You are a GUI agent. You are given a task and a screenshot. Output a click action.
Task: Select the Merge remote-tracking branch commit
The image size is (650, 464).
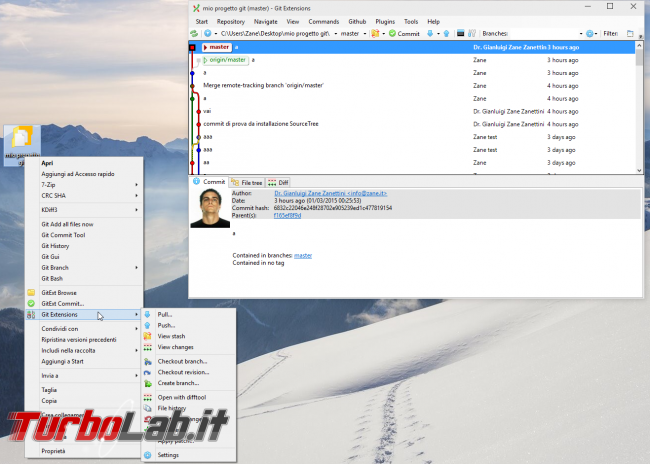click(x=412, y=86)
